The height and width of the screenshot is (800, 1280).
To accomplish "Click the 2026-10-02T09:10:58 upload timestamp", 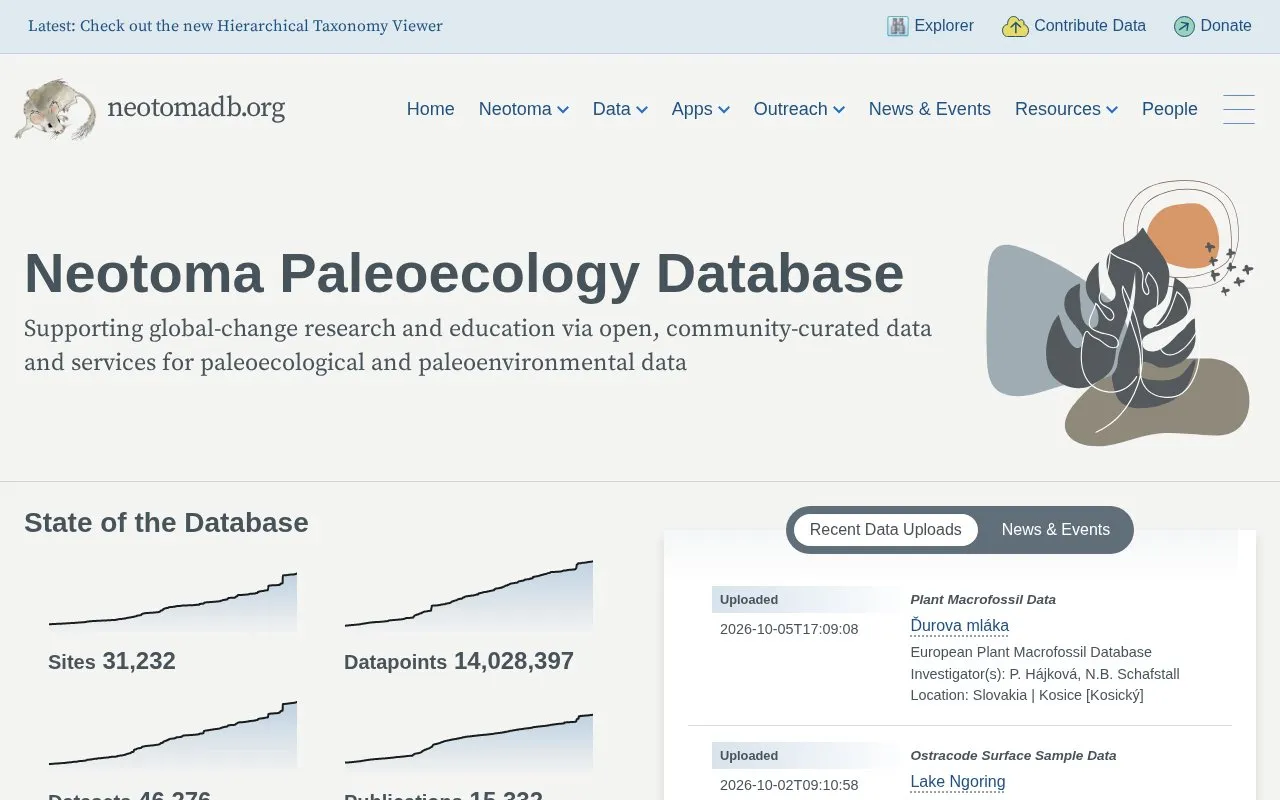I will coord(789,785).
